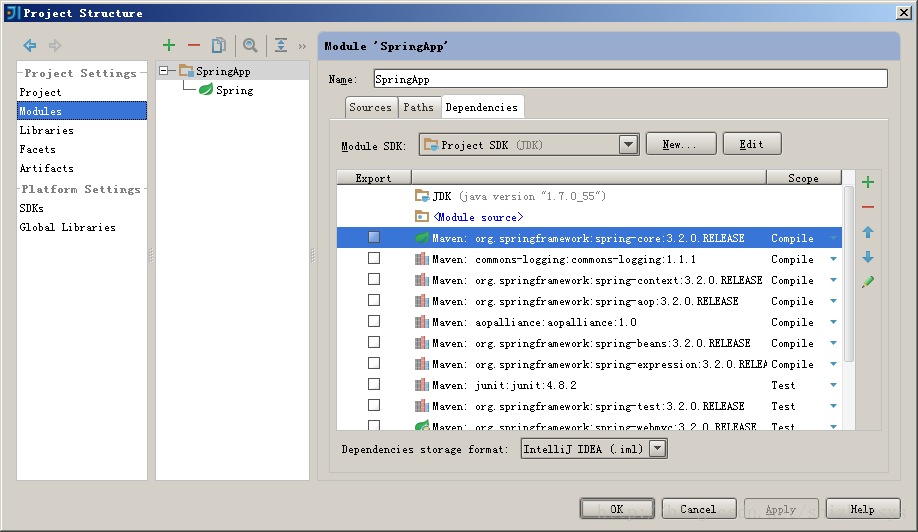Toggle export for commons-logging dependency
The width and height of the screenshot is (918, 532).
pyautogui.click(x=374, y=258)
